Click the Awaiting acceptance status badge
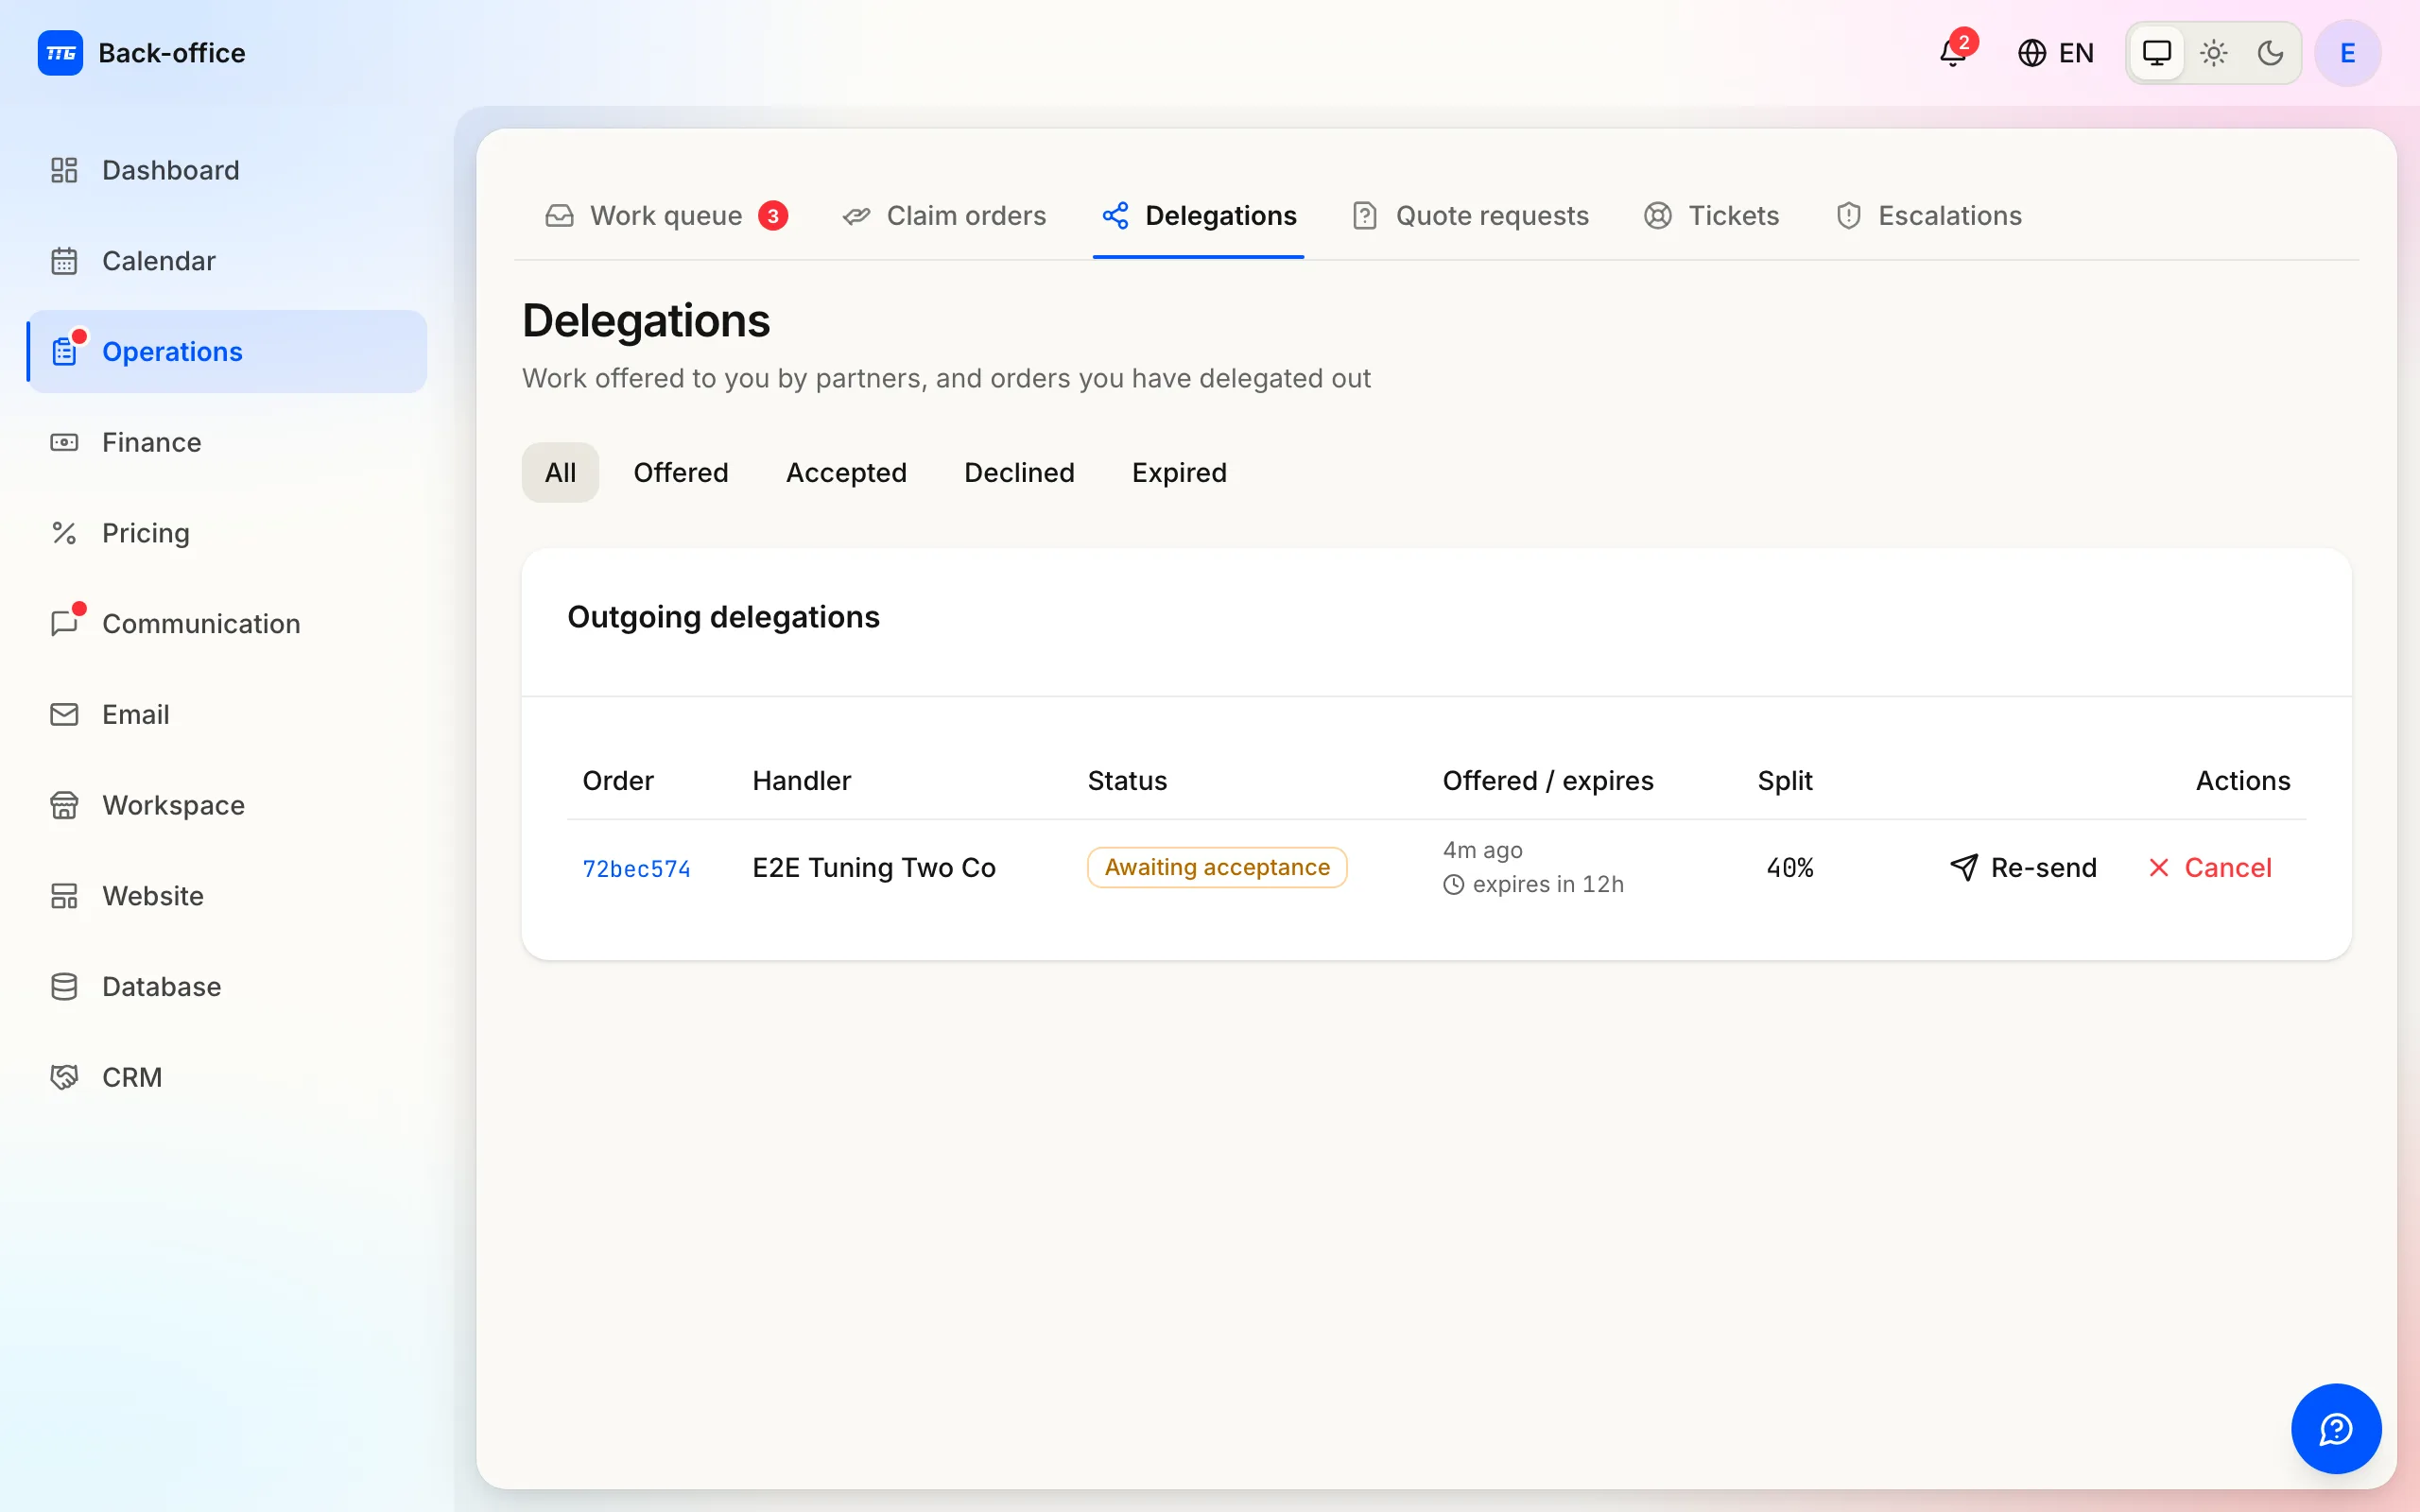The height and width of the screenshot is (1512, 2420). click(1217, 867)
